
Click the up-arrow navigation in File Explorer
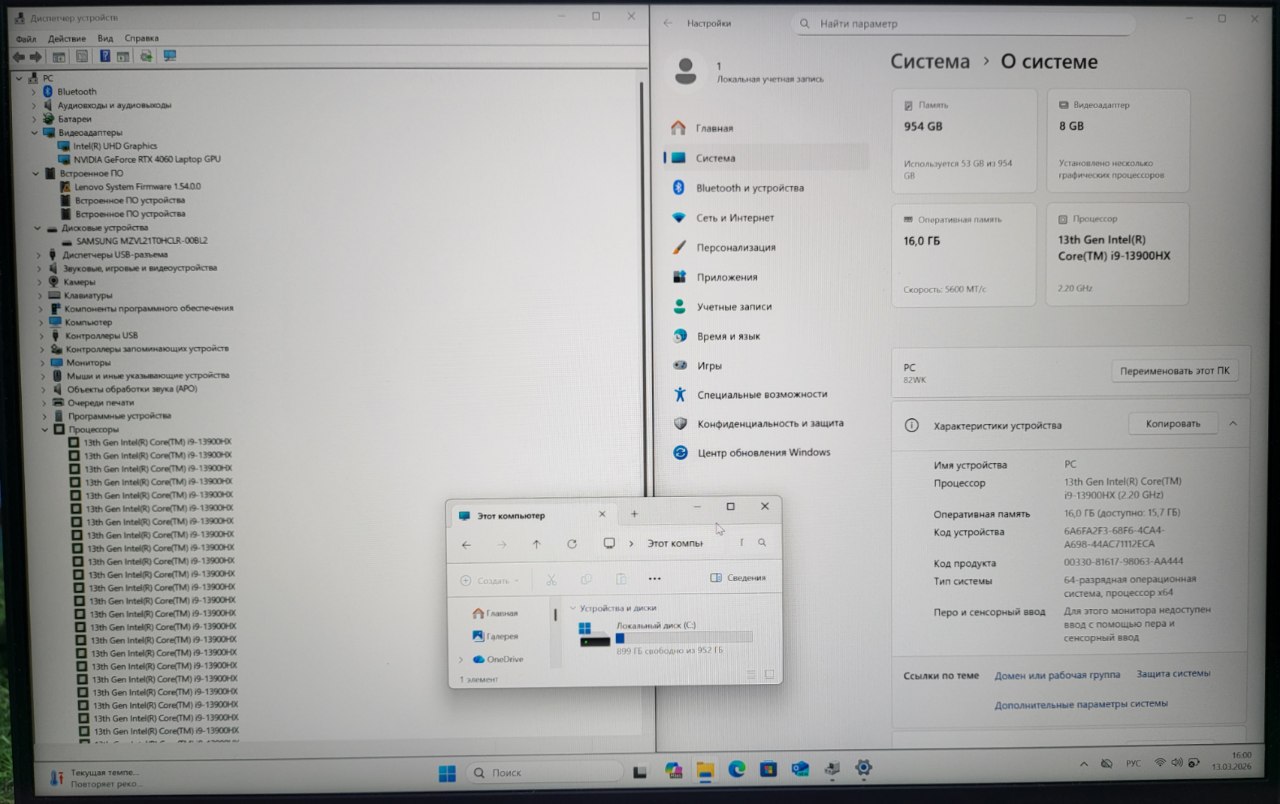coord(537,544)
